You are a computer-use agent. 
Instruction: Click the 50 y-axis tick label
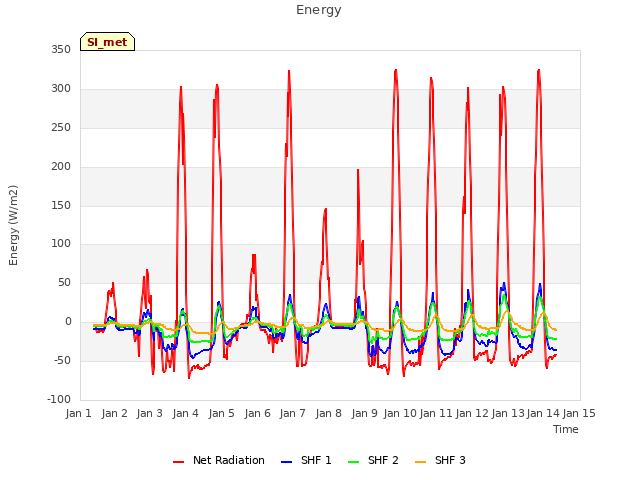pyautogui.click(x=64, y=282)
